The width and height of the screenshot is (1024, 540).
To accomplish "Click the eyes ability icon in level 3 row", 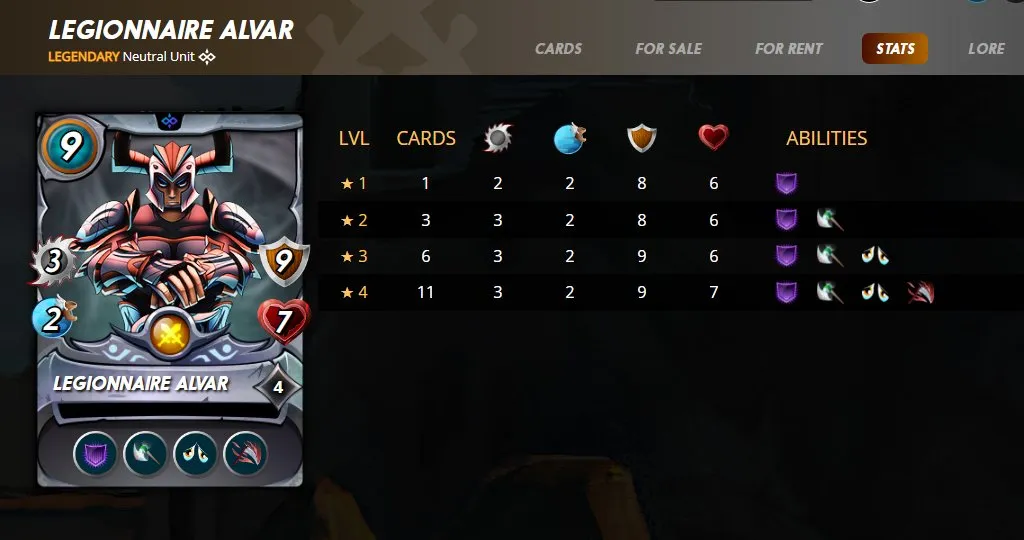I will click(874, 256).
